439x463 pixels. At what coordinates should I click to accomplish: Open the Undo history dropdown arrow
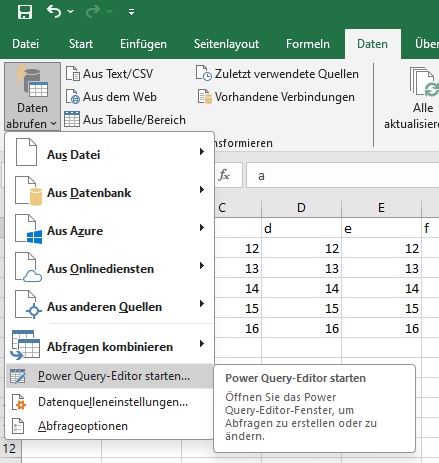(x=70, y=12)
